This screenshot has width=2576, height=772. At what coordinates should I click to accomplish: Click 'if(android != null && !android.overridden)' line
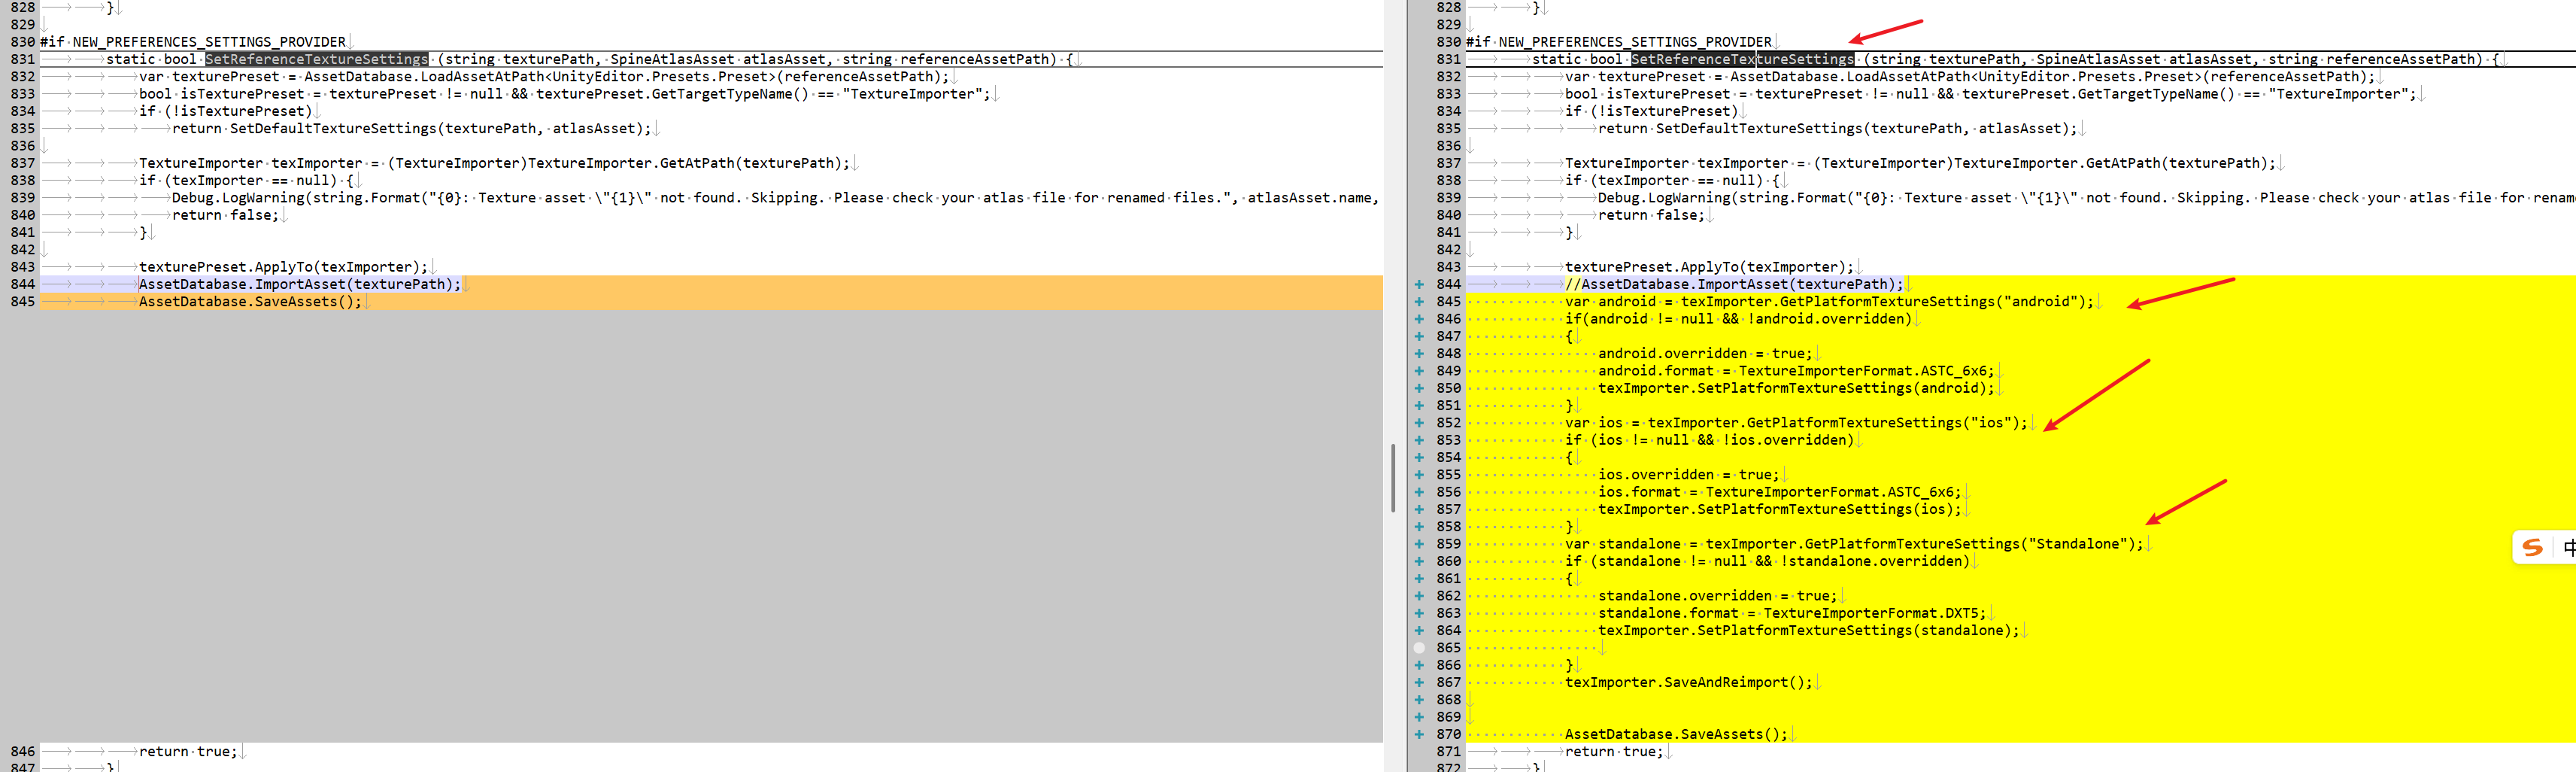tap(1739, 319)
